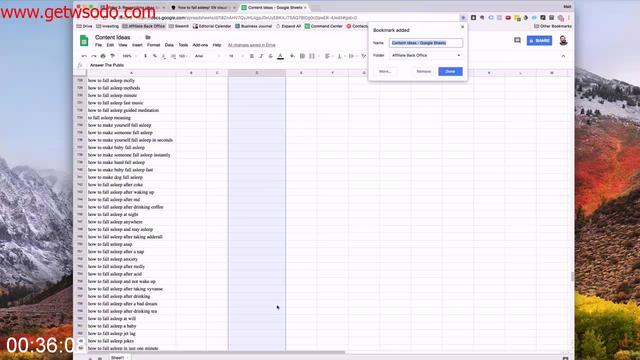Open the vertical align dropdown
This screenshot has width=640, height=360.
(340, 56)
